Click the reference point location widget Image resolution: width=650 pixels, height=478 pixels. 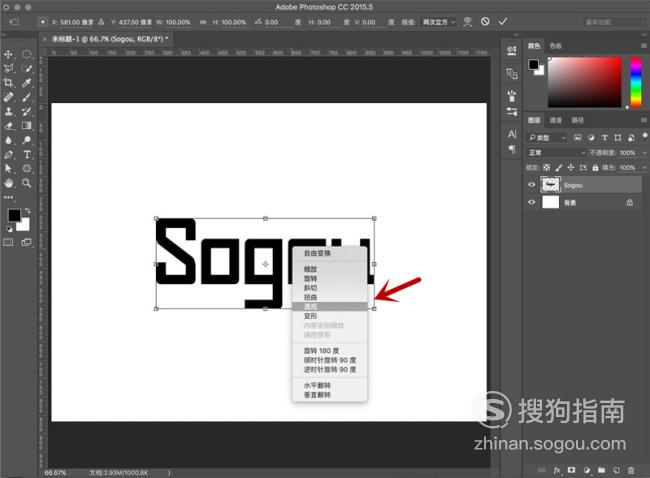point(43,22)
